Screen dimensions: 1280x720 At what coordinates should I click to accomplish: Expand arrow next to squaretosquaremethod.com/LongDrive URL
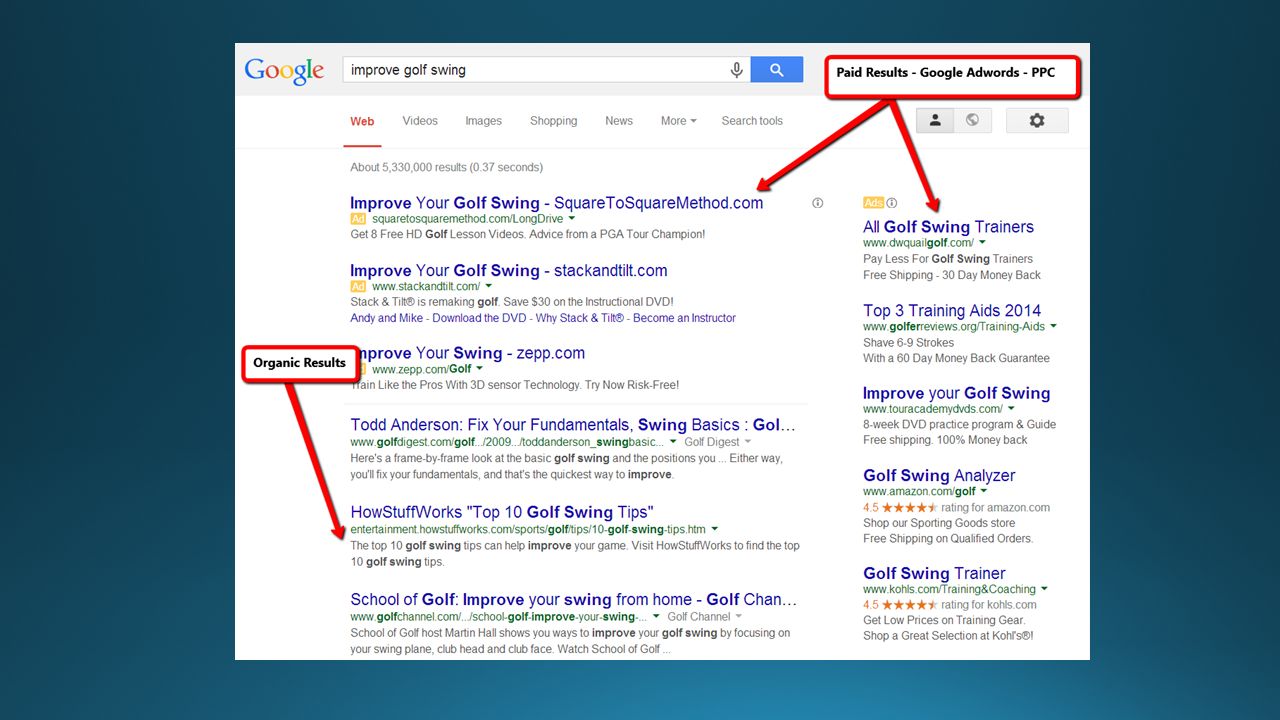click(572, 218)
